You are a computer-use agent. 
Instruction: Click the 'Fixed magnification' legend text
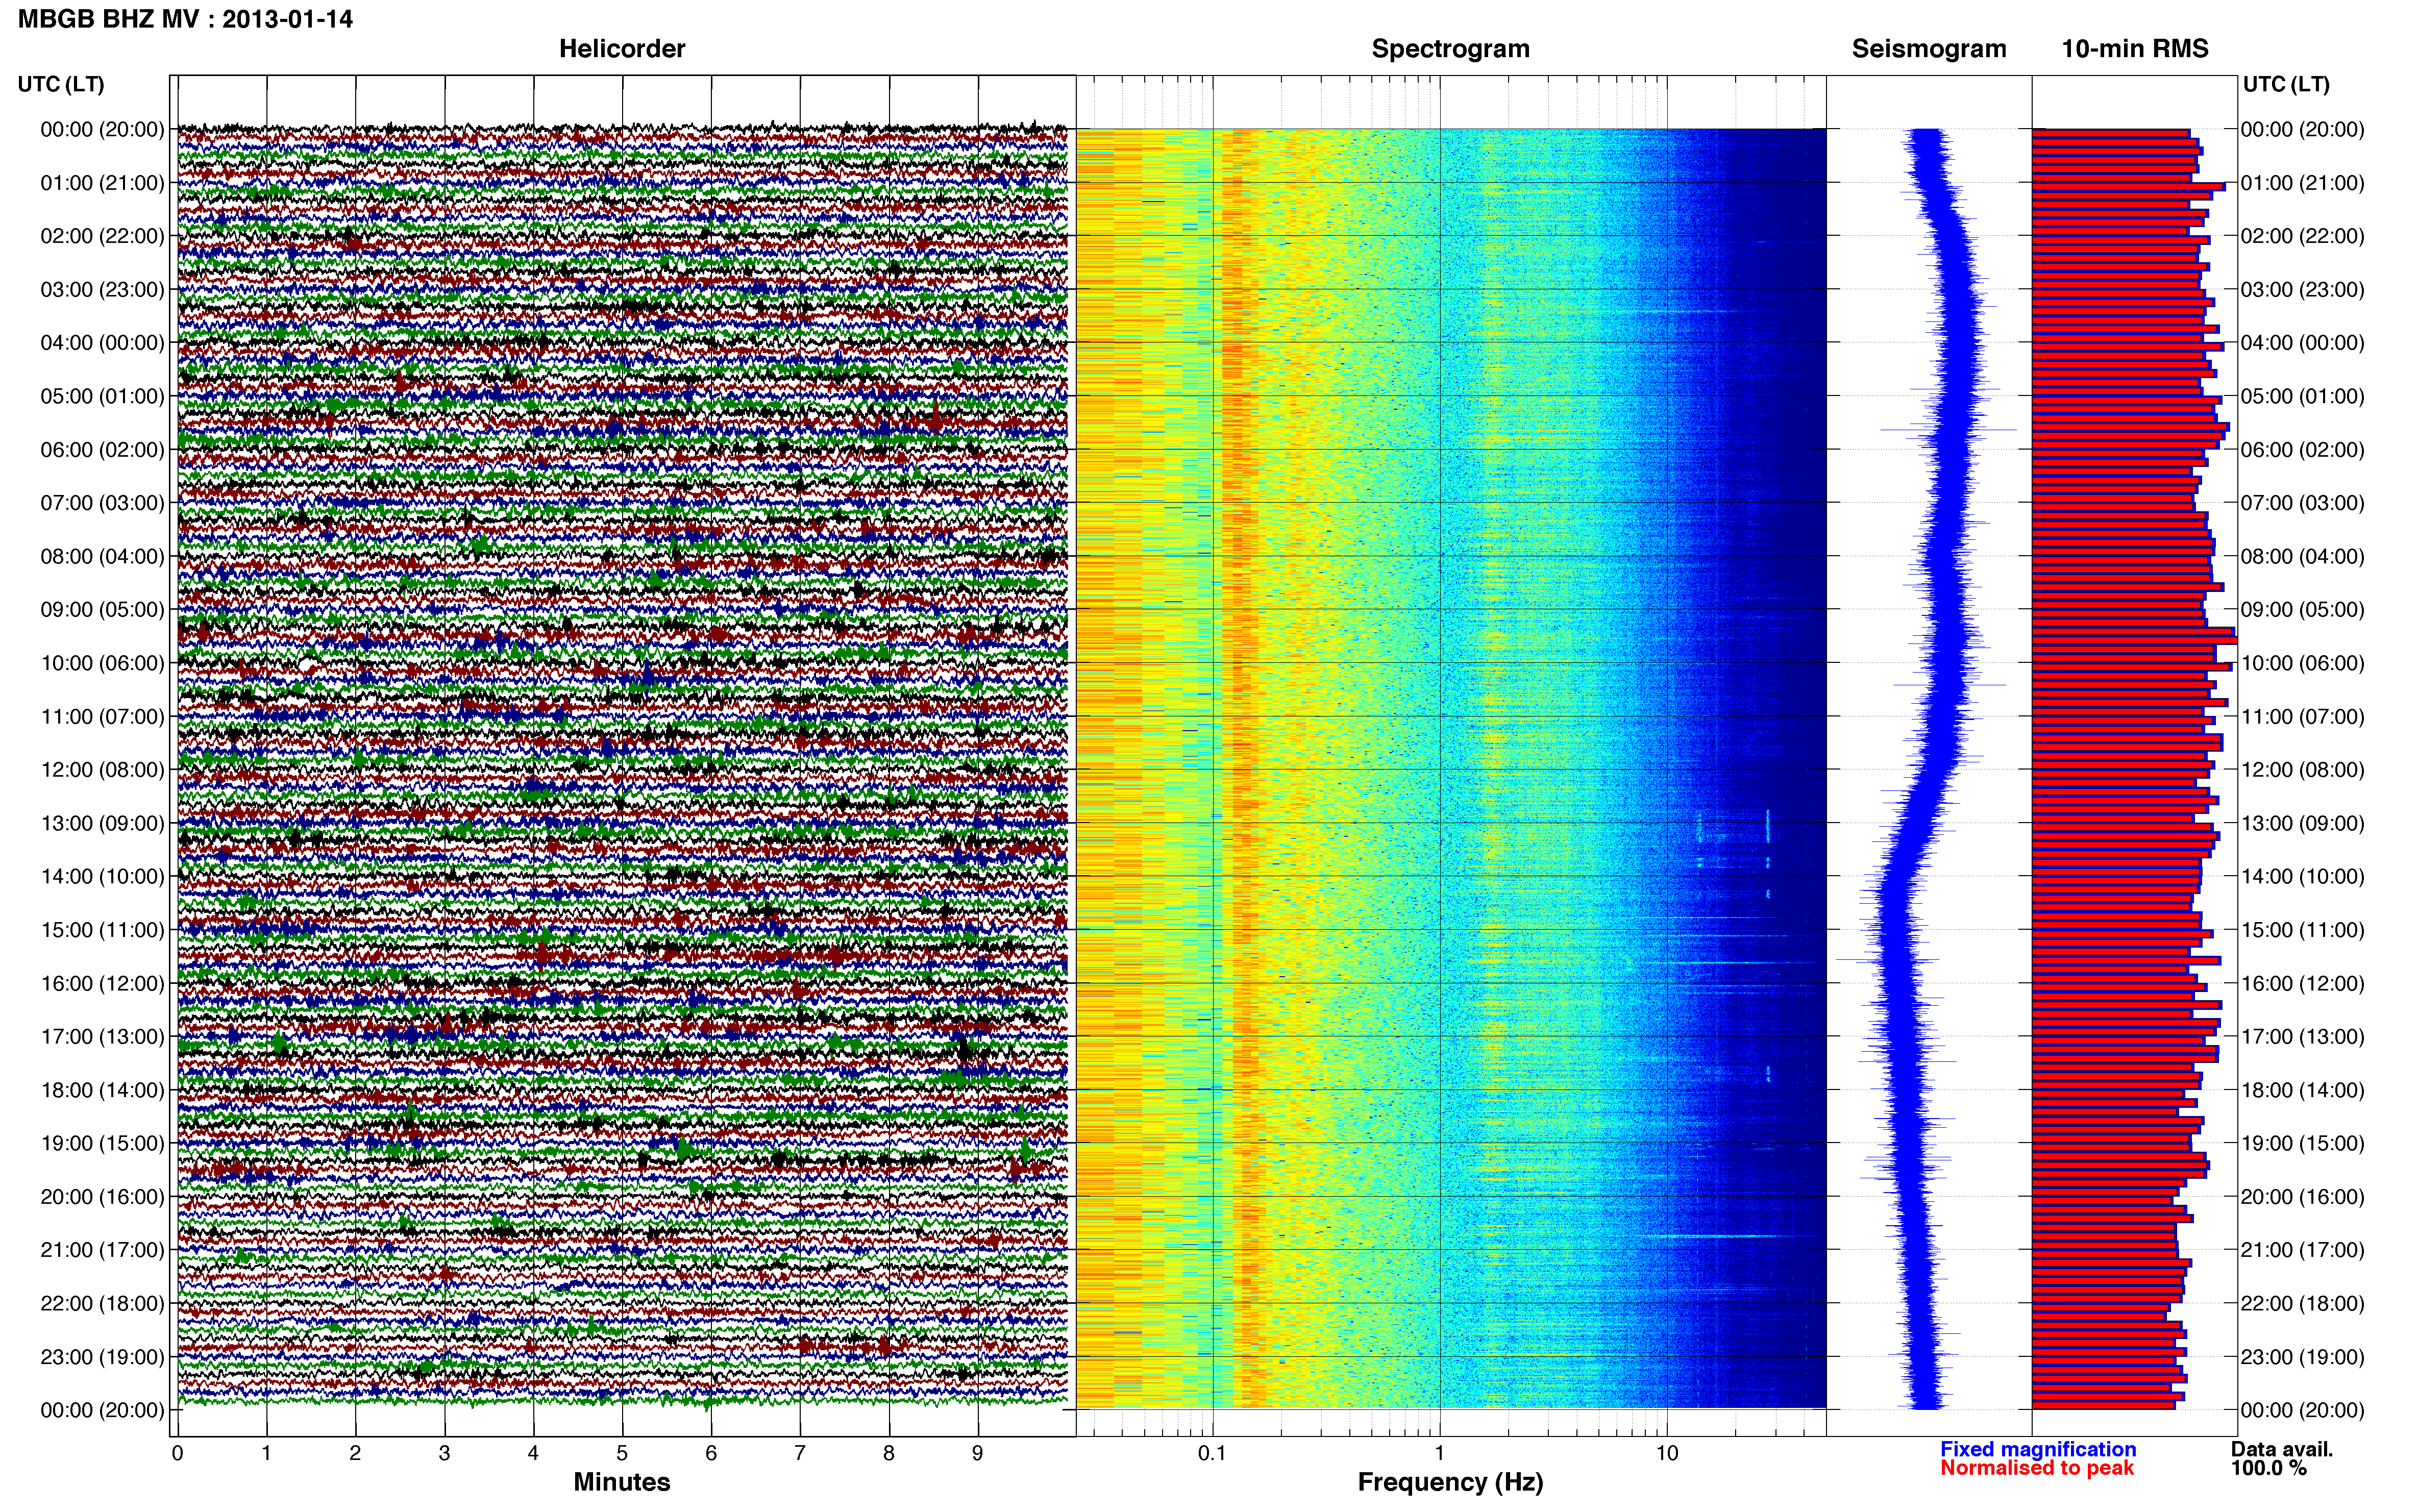pyautogui.click(x=2038, y=1449)
